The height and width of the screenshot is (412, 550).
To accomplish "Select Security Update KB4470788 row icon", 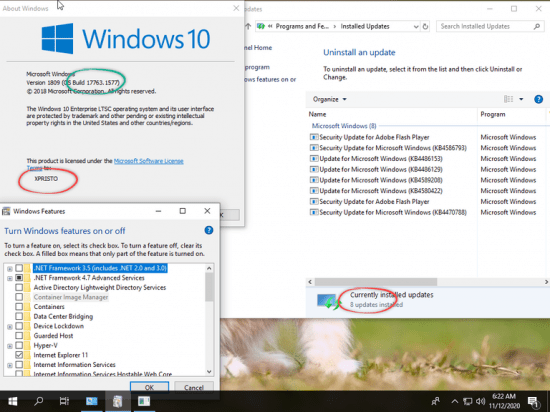I will pyautogui.click(x=314, y=212).
